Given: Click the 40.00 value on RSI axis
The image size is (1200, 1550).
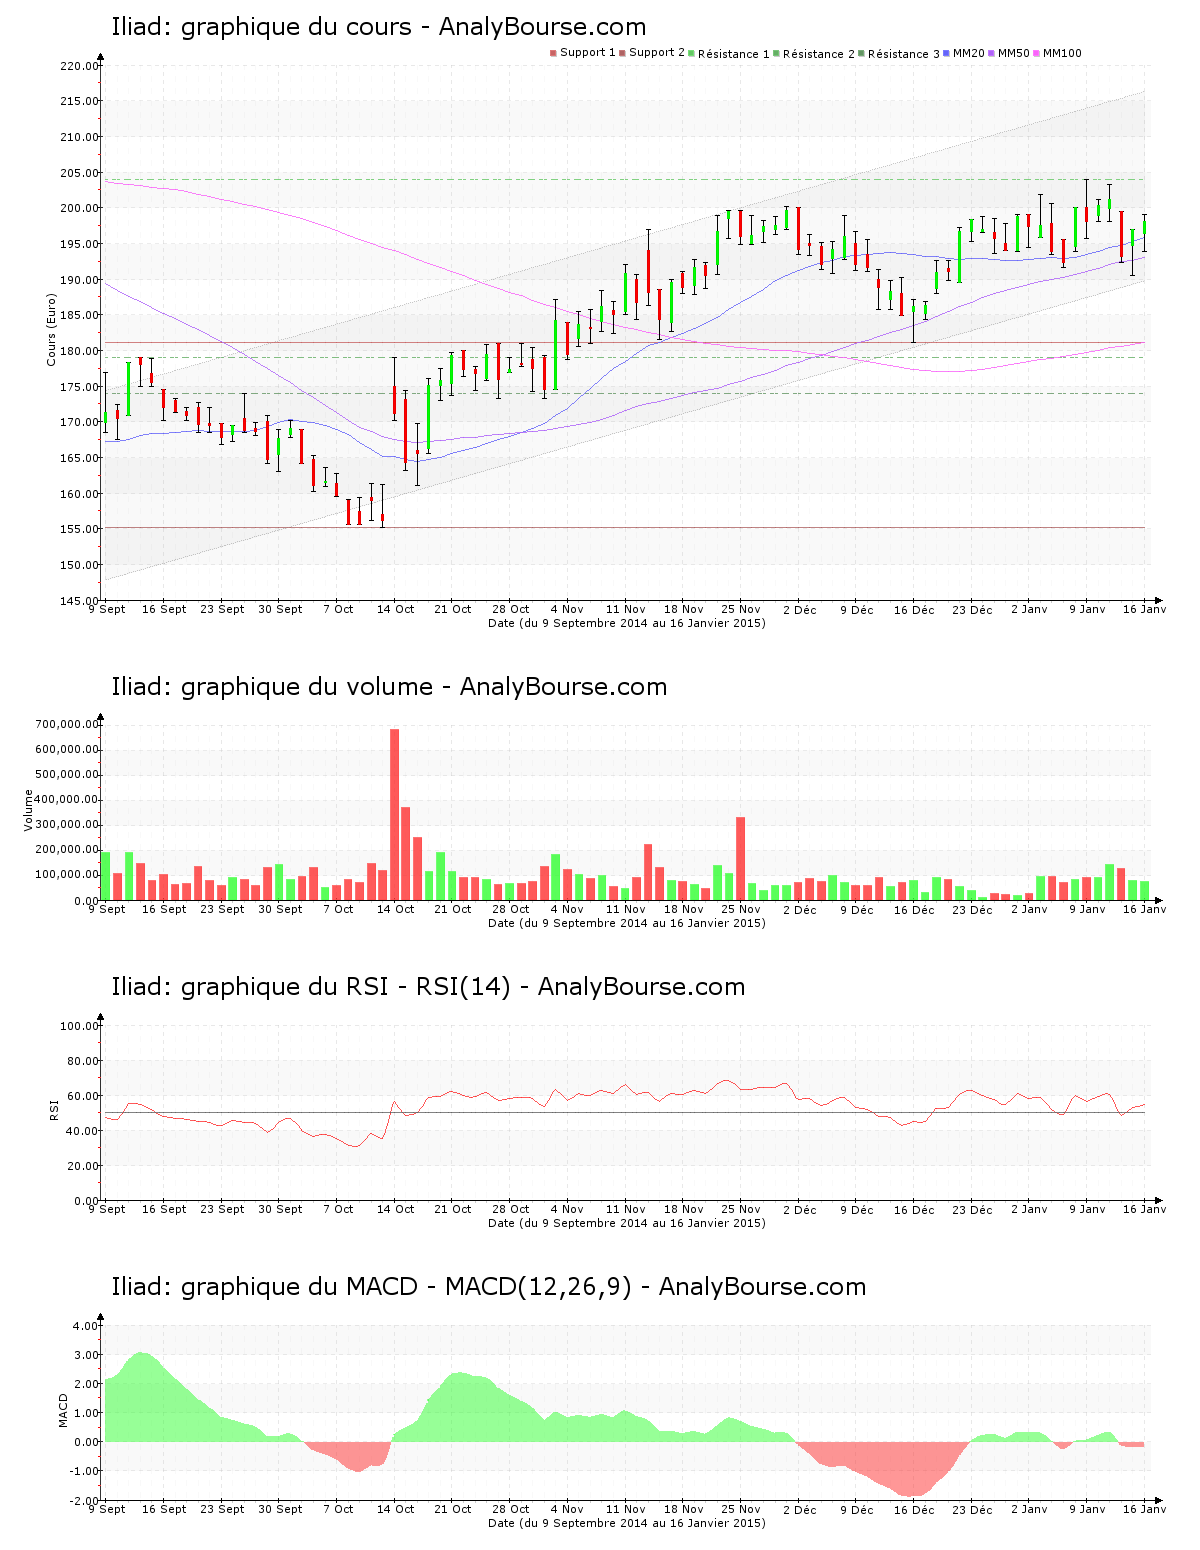Looking at the screenshot, I should pyautogui.click(x=83, y=1131).
